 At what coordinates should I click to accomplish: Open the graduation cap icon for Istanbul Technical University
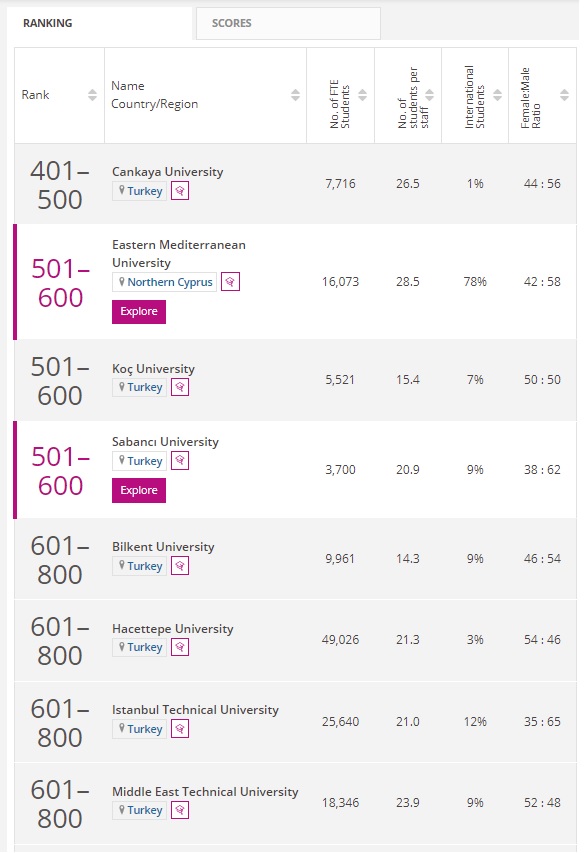pos(180,729)
